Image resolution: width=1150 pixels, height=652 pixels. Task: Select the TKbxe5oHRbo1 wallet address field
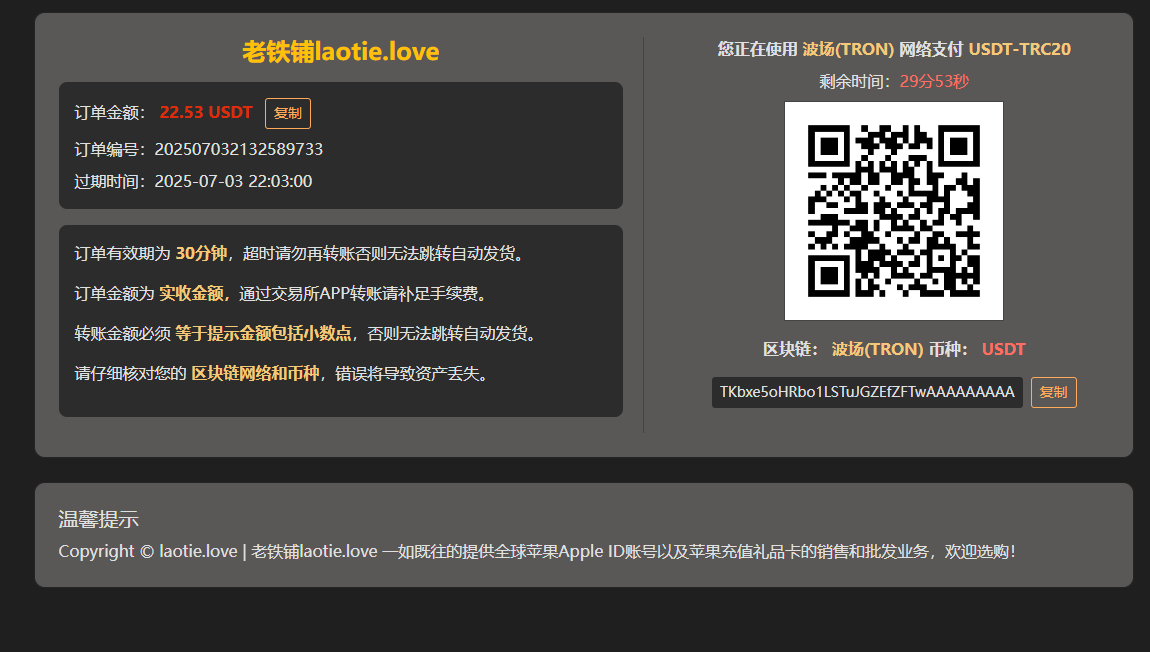coord(866,391)
